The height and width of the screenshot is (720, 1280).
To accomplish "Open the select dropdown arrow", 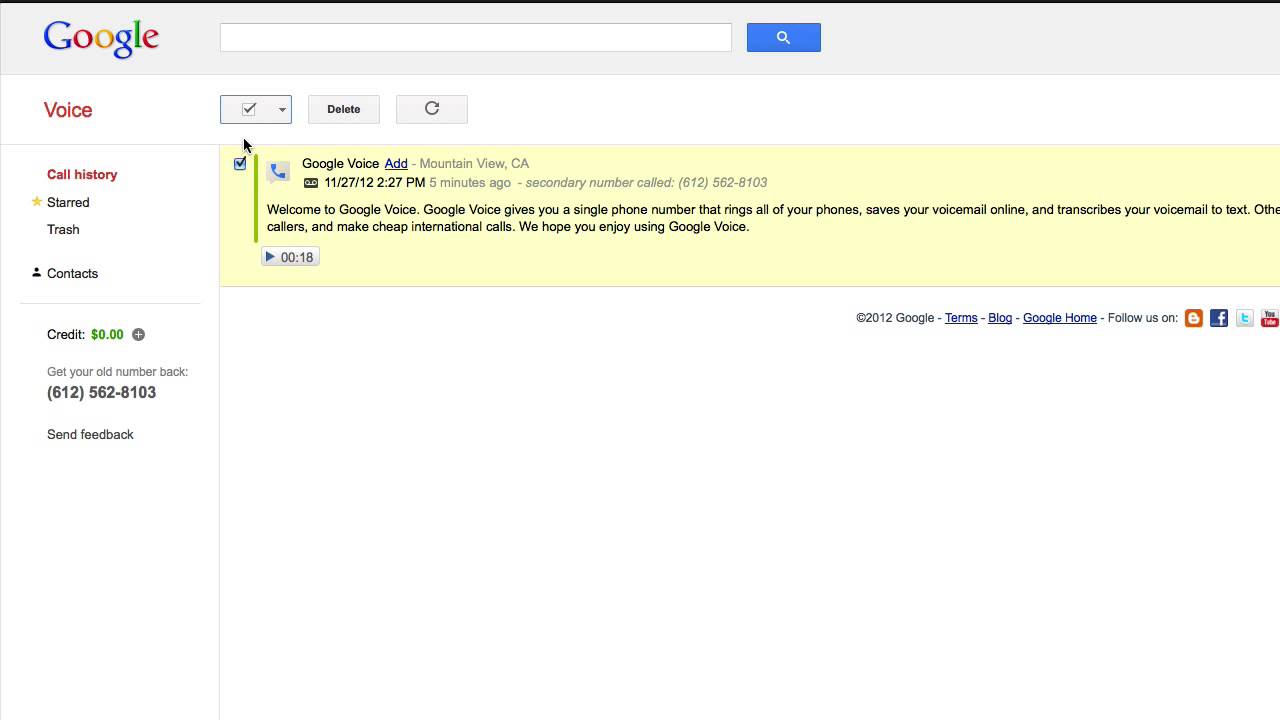I will 282,109.
